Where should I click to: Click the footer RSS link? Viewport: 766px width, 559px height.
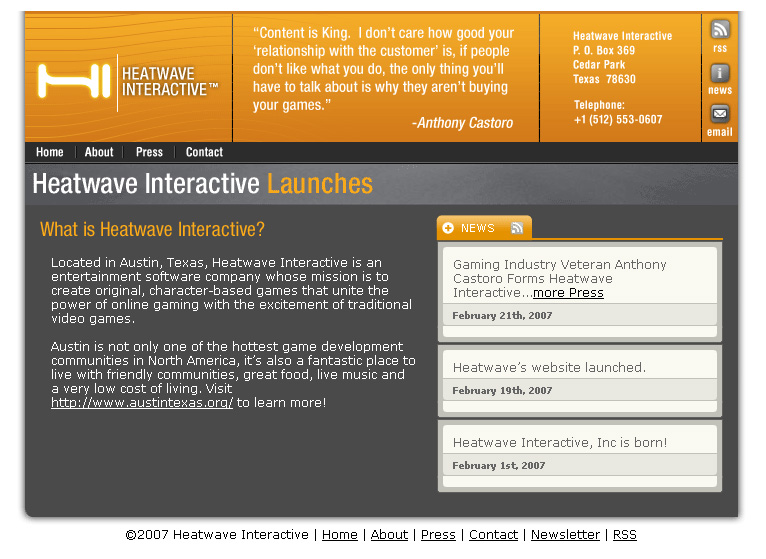pos(624,535)
